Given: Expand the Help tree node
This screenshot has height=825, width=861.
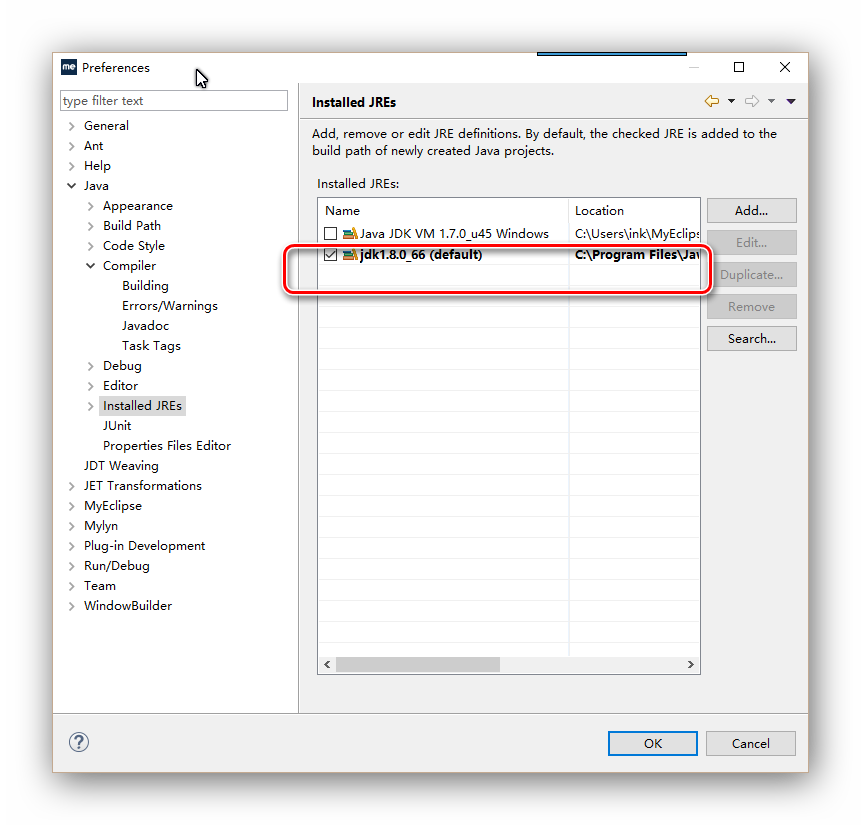Looking at the screenshot, I should pyautogui.click(x=71, y=166).
